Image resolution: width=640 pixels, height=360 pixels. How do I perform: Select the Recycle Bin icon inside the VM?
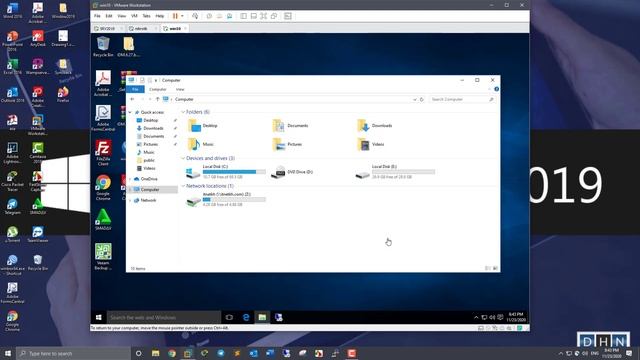[103, 47]
